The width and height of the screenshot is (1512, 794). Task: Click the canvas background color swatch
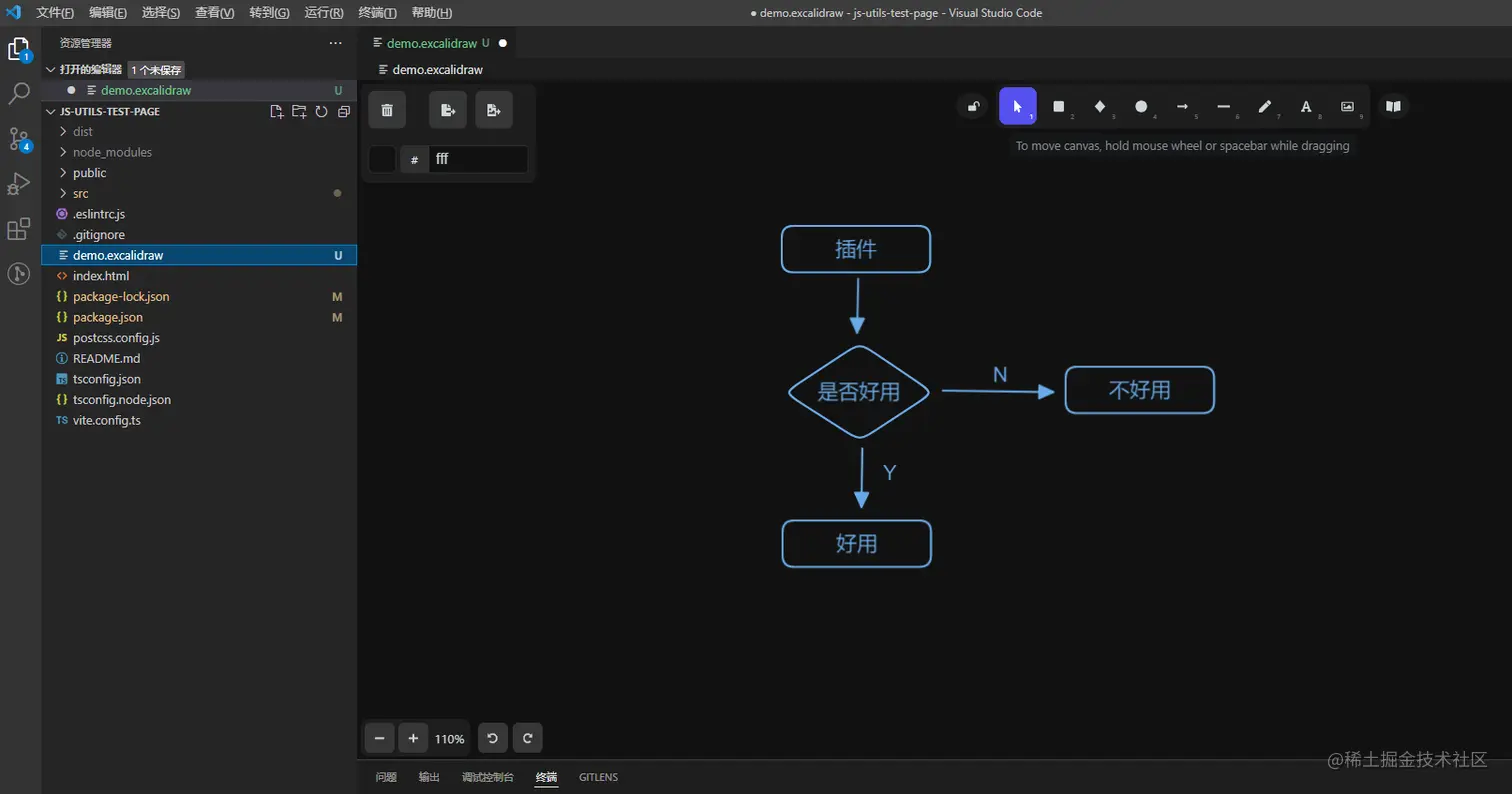tap(382, 159)
